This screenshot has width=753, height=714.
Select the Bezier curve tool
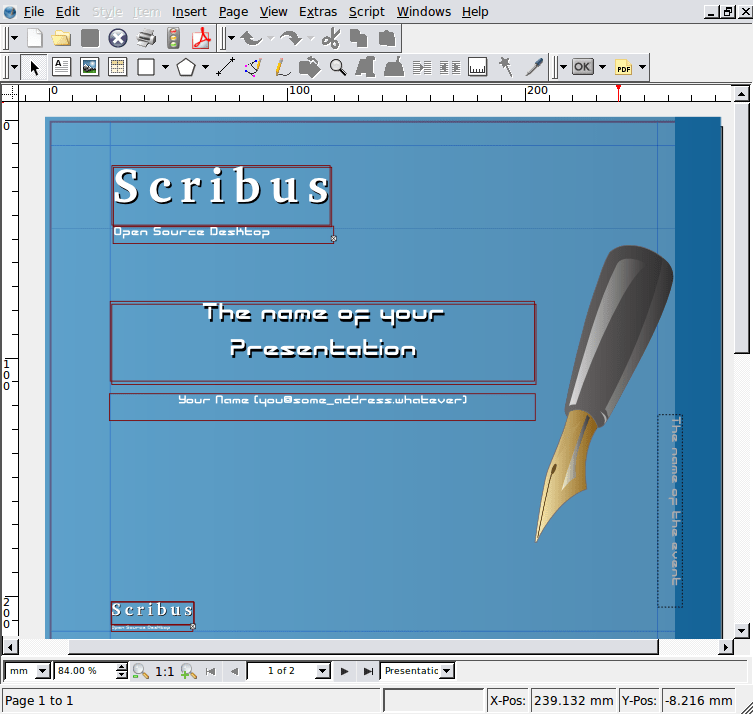coord(253,67)
